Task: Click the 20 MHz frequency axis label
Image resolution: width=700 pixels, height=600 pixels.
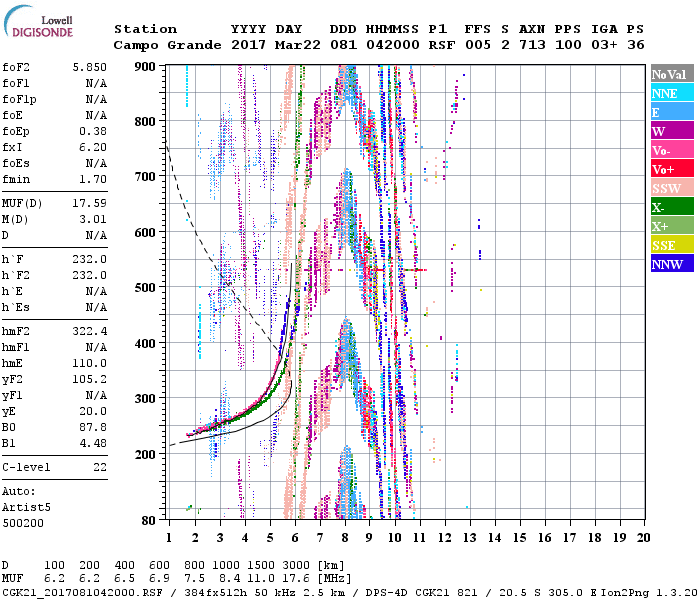Action: [643, 538]
